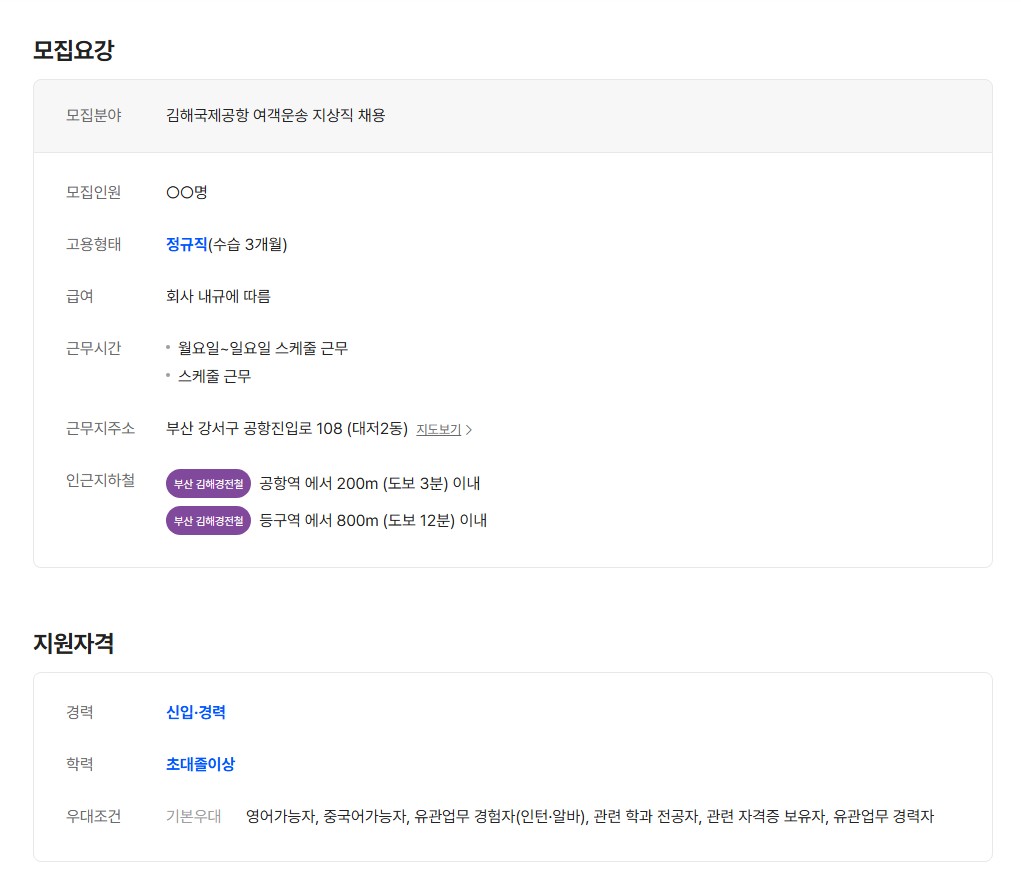Click the 회사 내규에 따름 salary text
Viewport: 1021px width, 893px height.
tap(218, 296)
